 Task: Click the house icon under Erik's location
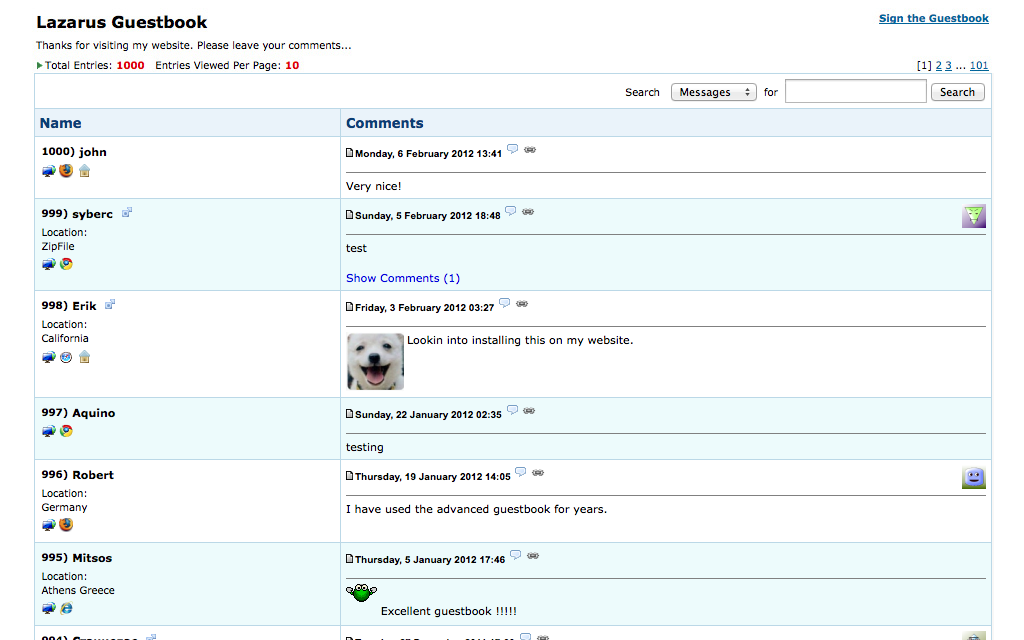85,357
